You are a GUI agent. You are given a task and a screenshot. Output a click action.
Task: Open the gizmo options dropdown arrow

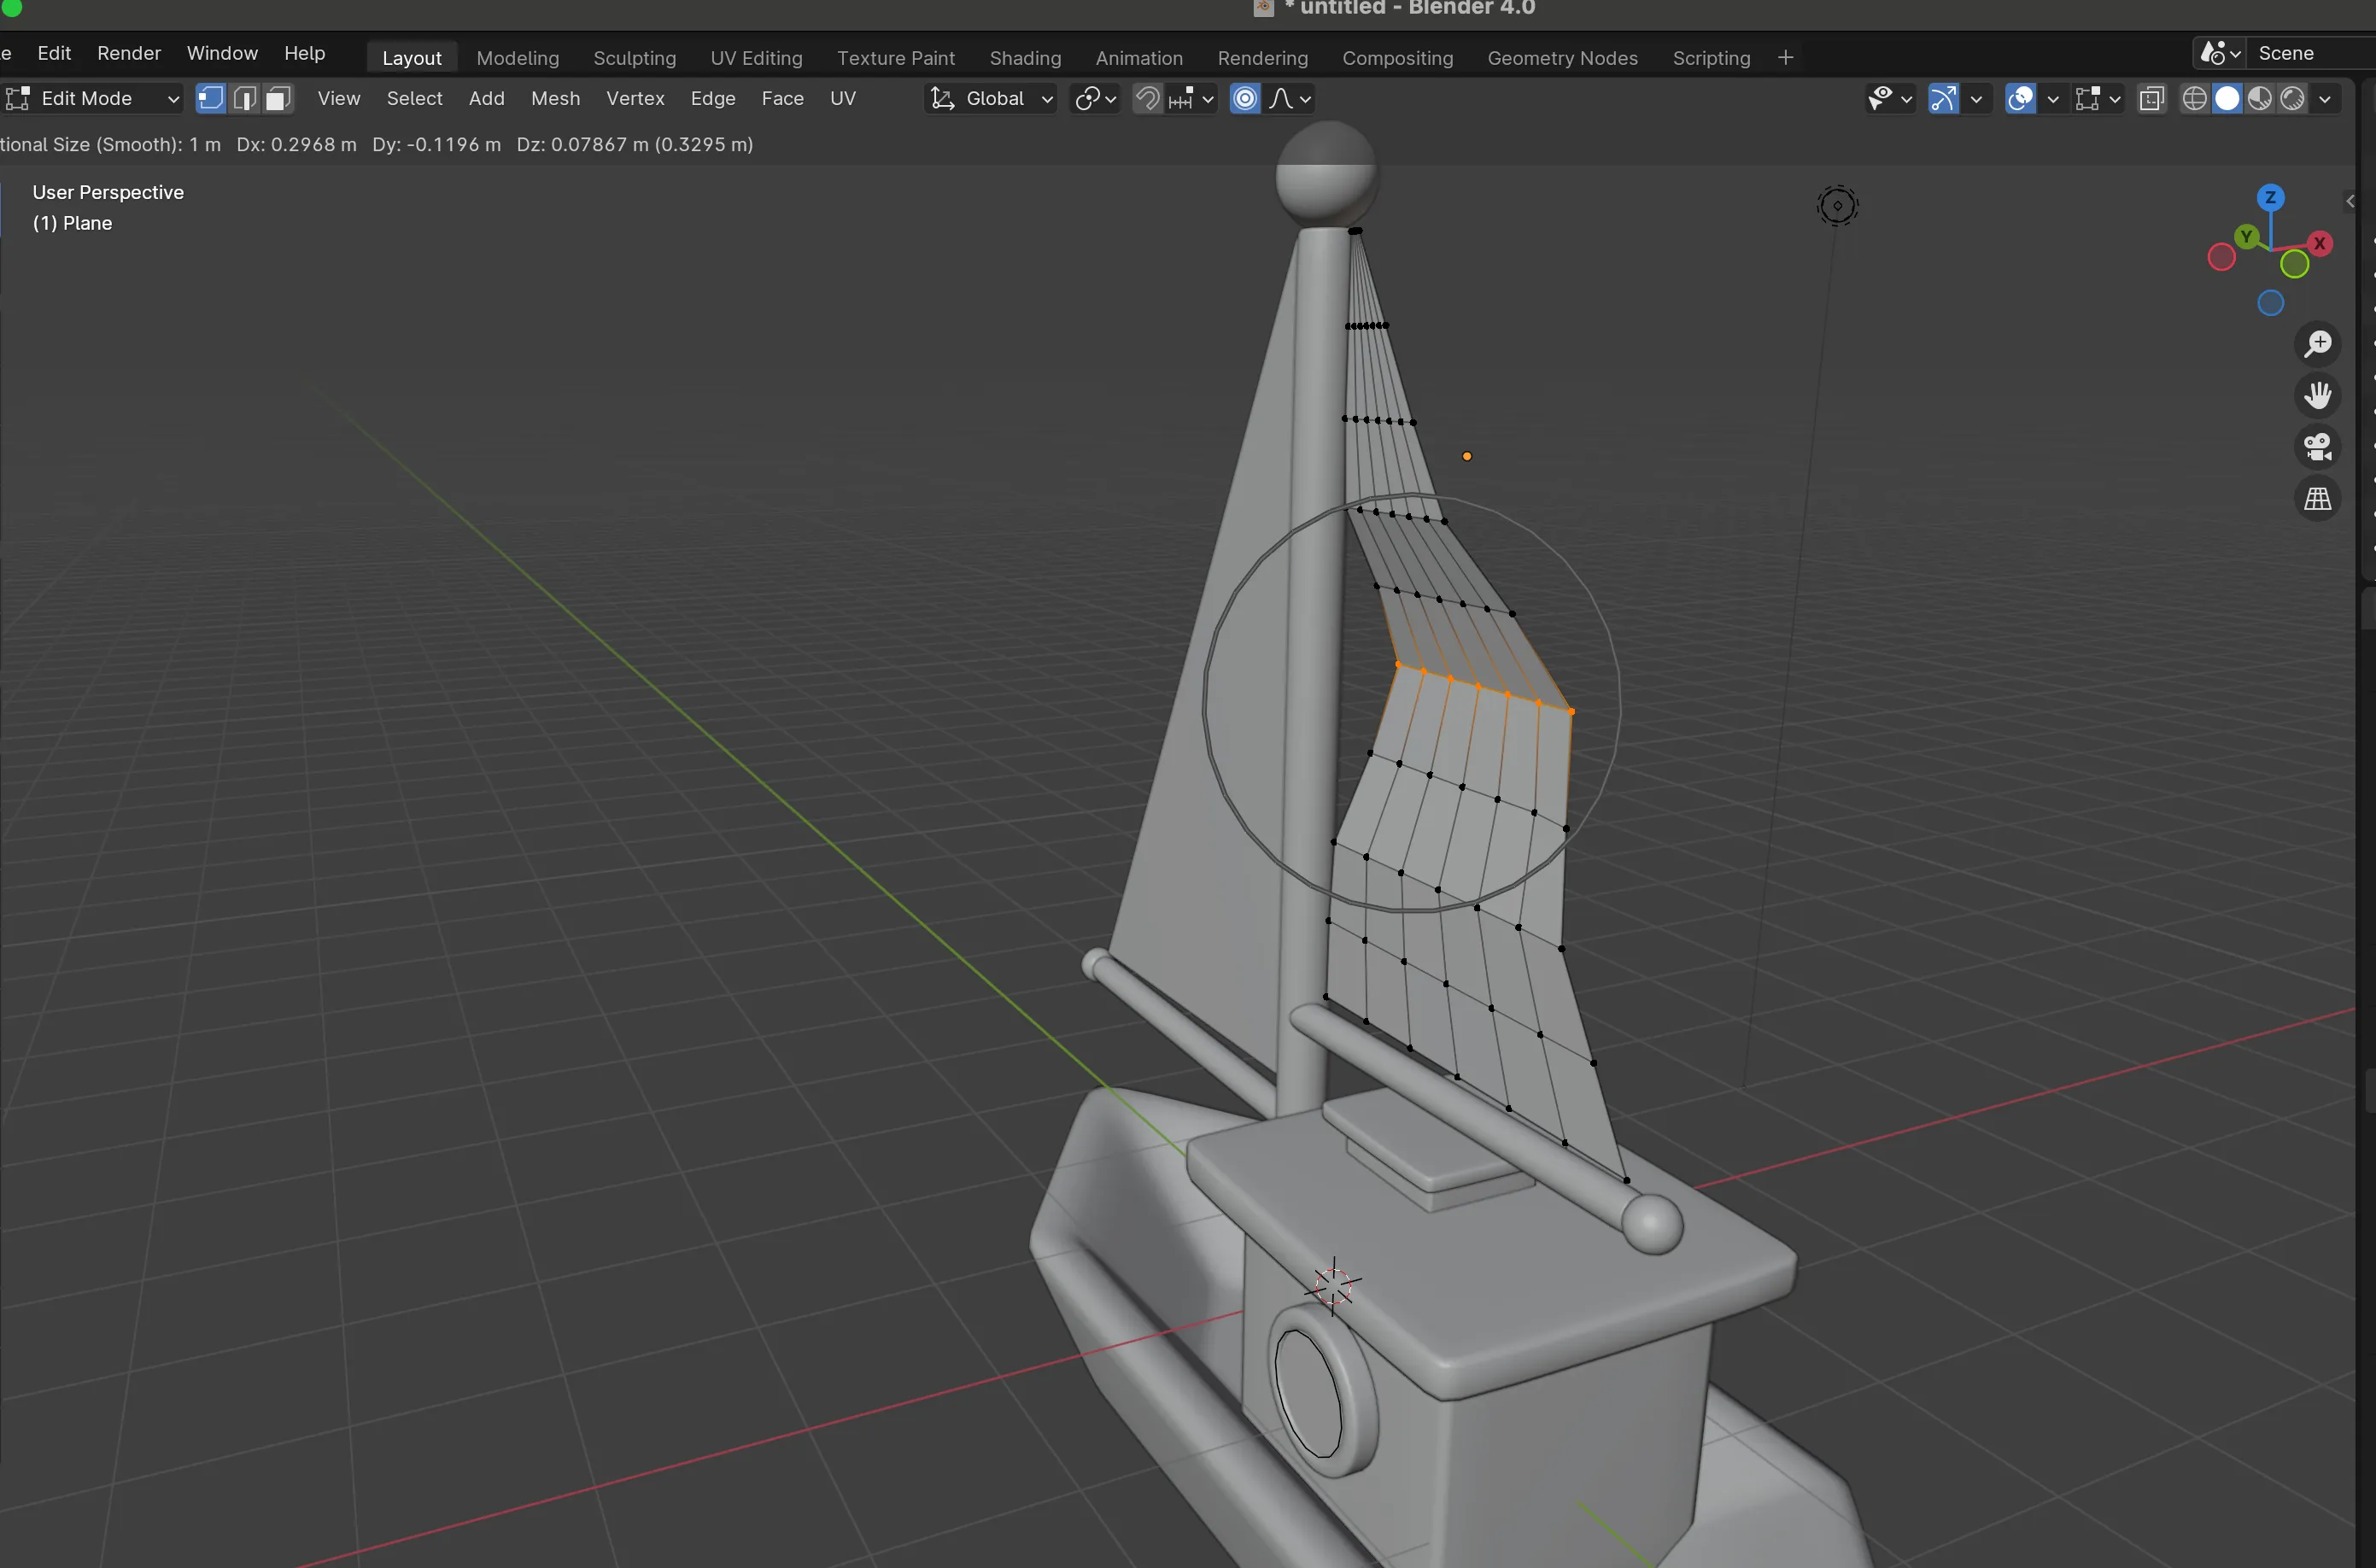[1976, 98]
